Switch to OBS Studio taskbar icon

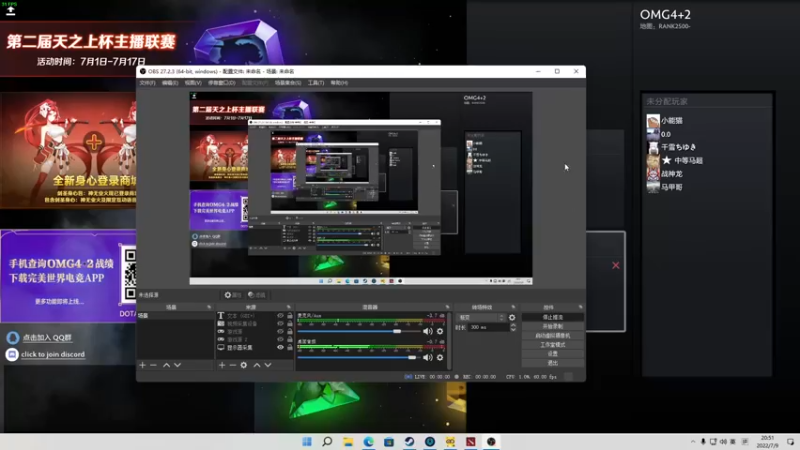click(491, 442)
